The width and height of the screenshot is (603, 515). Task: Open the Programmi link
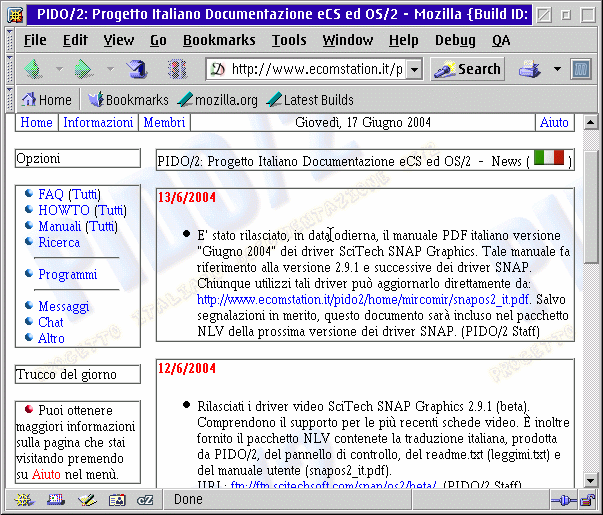[x=68, y=274]
